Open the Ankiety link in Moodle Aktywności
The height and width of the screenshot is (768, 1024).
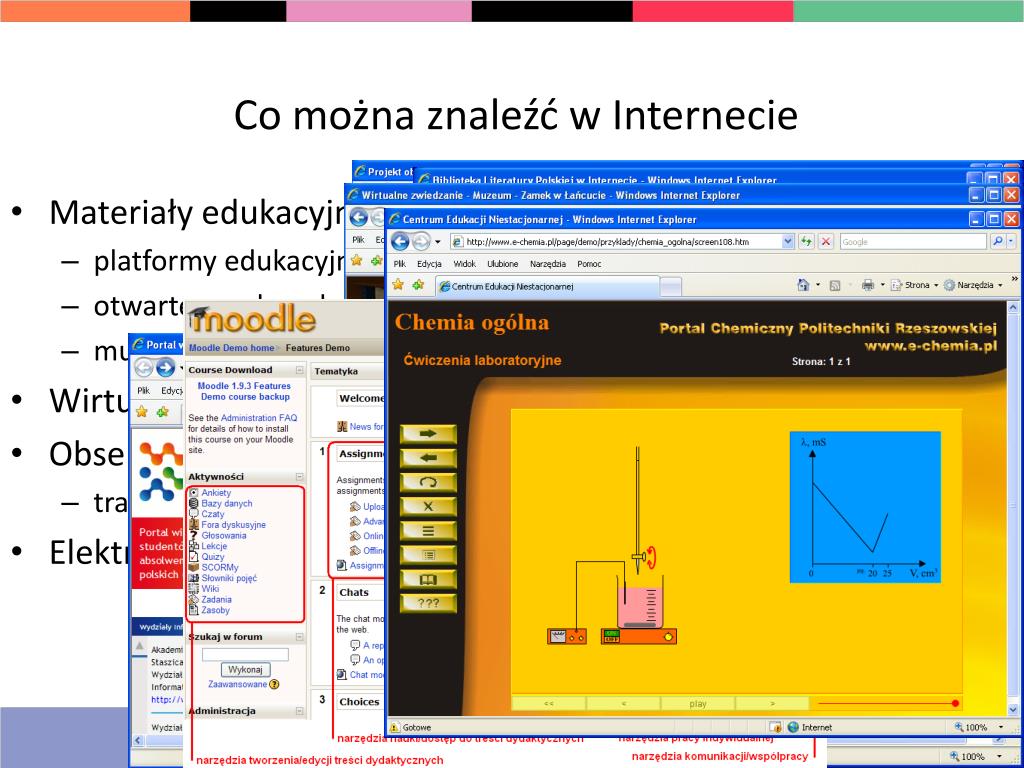click(216, 492)
